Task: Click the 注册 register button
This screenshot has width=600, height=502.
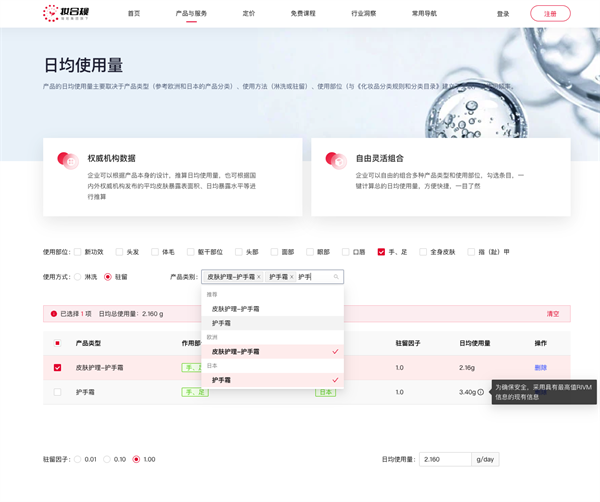Action: tap(550, 14)
